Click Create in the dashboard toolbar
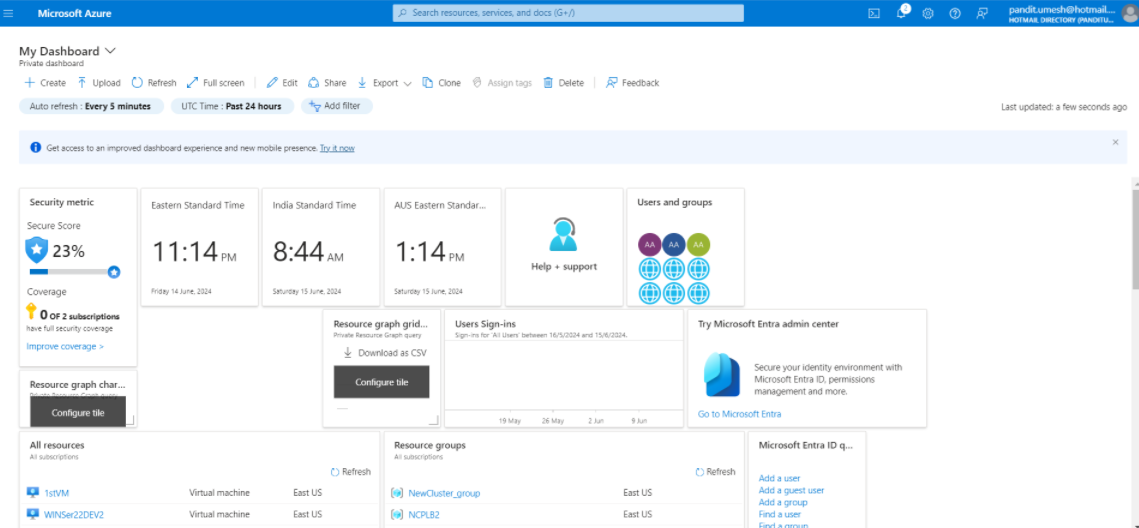The width and height of the screenshot is (1139, 528). [x=45, y=83]
